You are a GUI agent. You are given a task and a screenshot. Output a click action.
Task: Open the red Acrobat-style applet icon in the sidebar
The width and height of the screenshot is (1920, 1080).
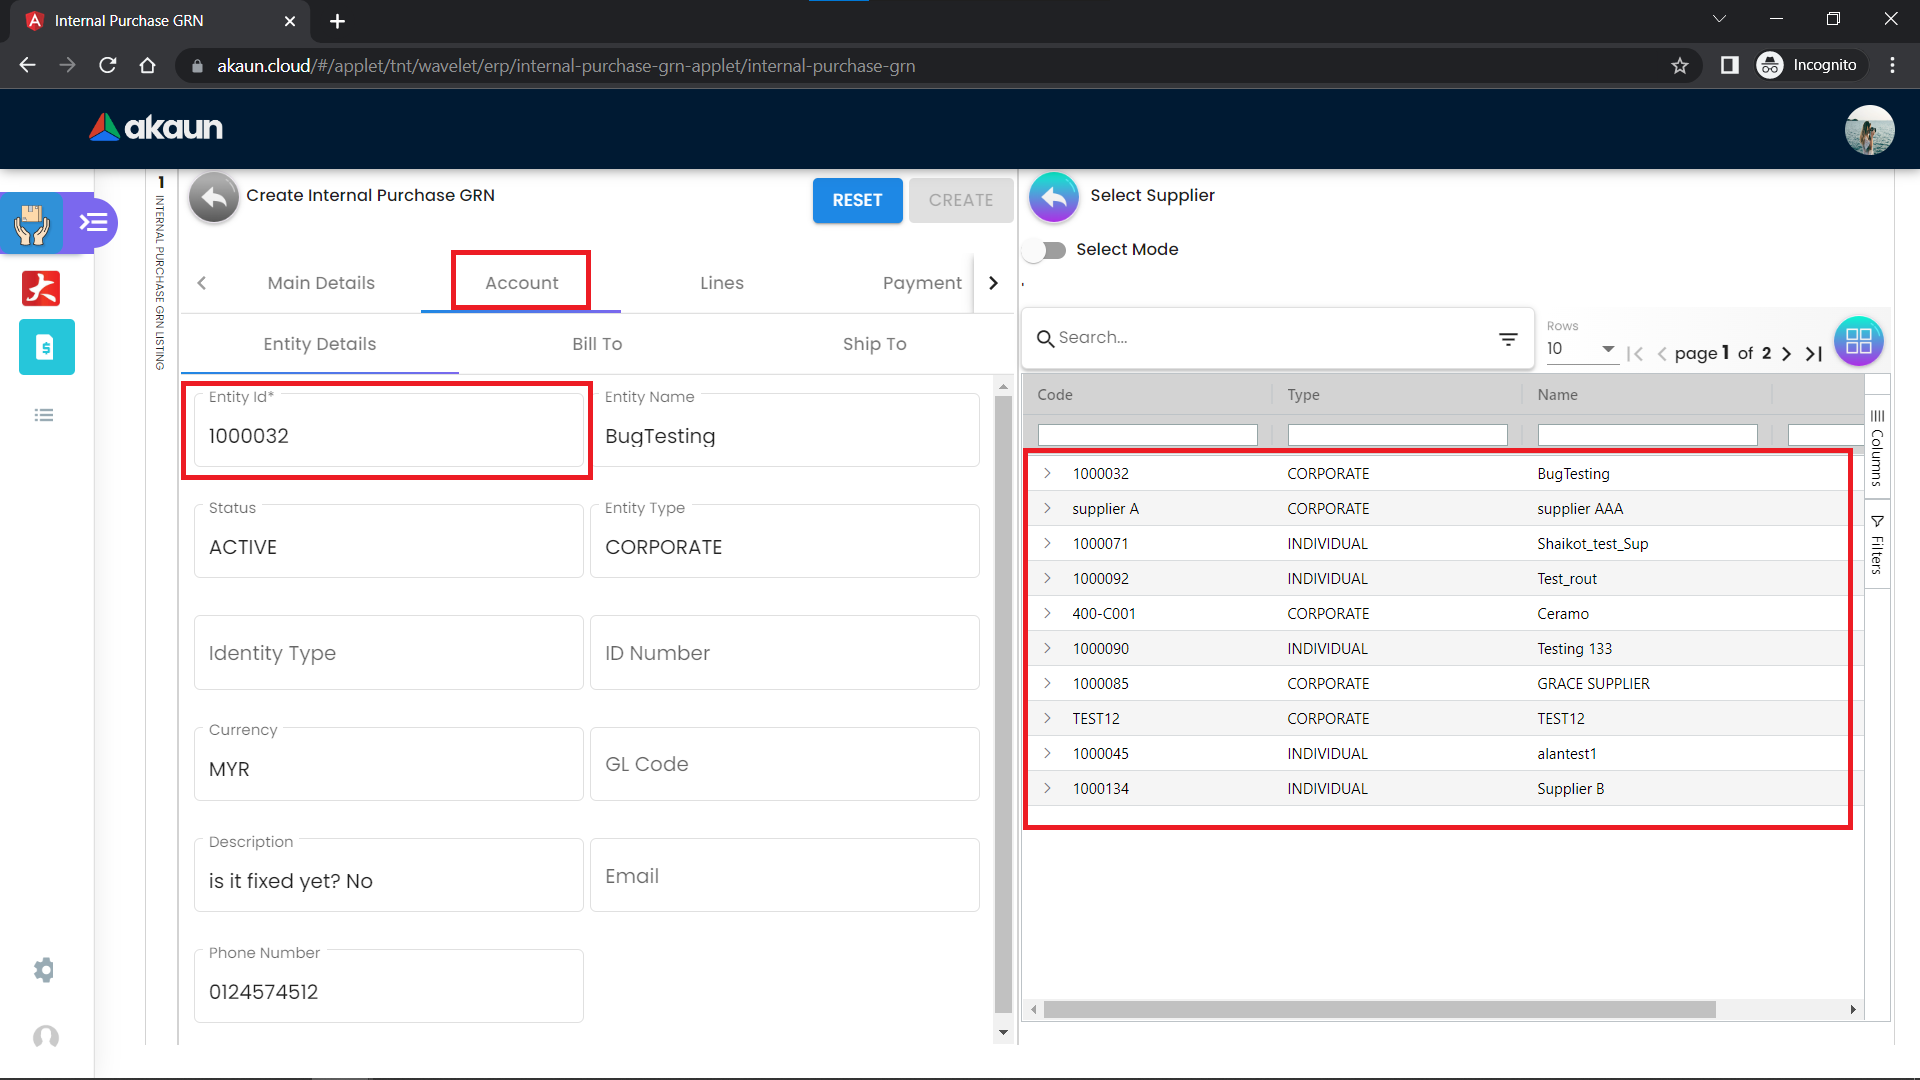(x=42, y=288)
